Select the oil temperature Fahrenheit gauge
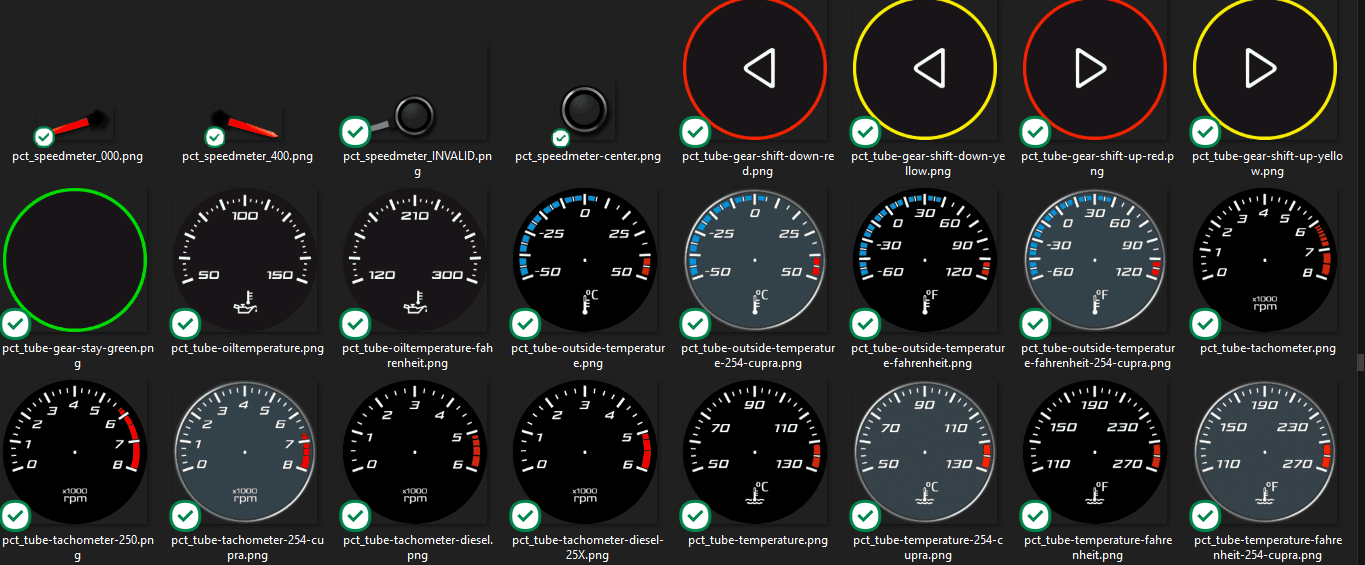 (416, 260)
